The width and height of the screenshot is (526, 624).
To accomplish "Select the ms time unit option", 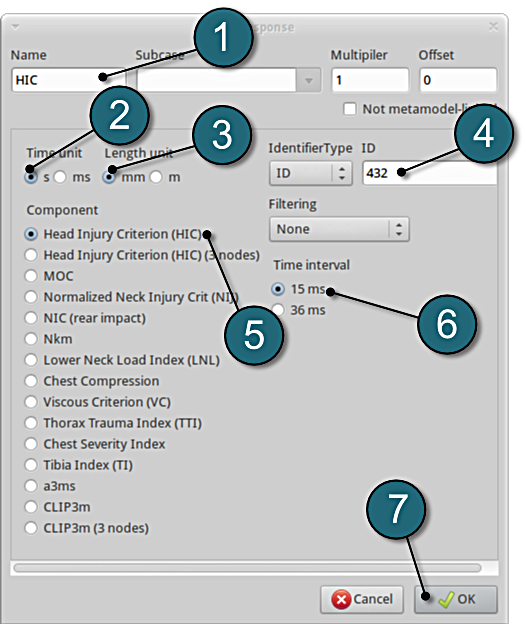I will tap(60, 177).
